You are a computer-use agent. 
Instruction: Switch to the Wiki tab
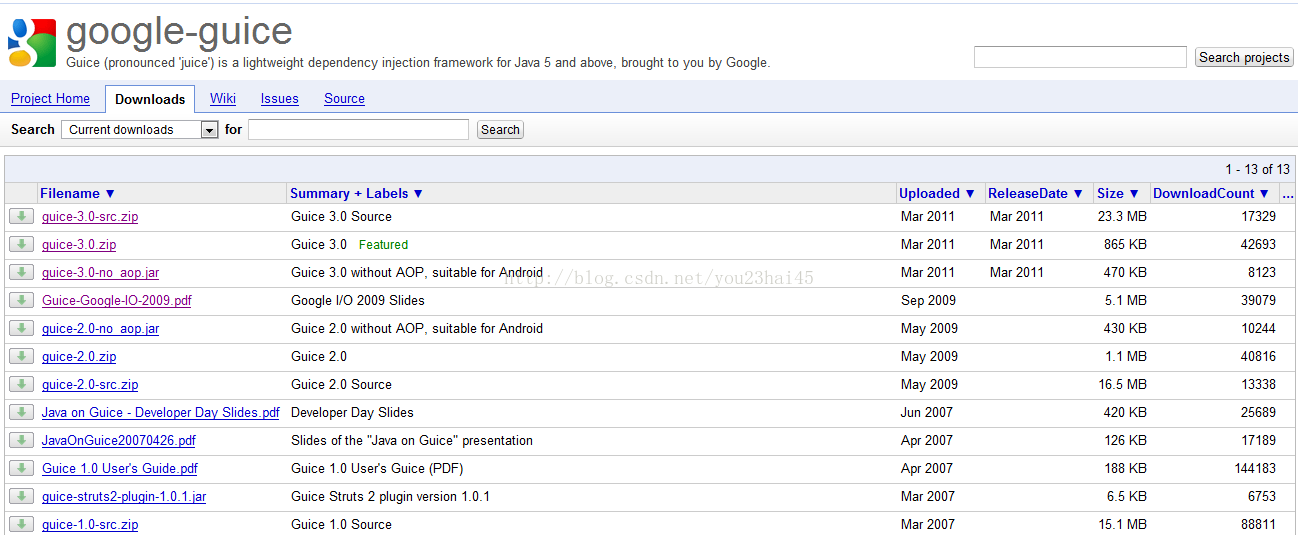coord(223,99)
